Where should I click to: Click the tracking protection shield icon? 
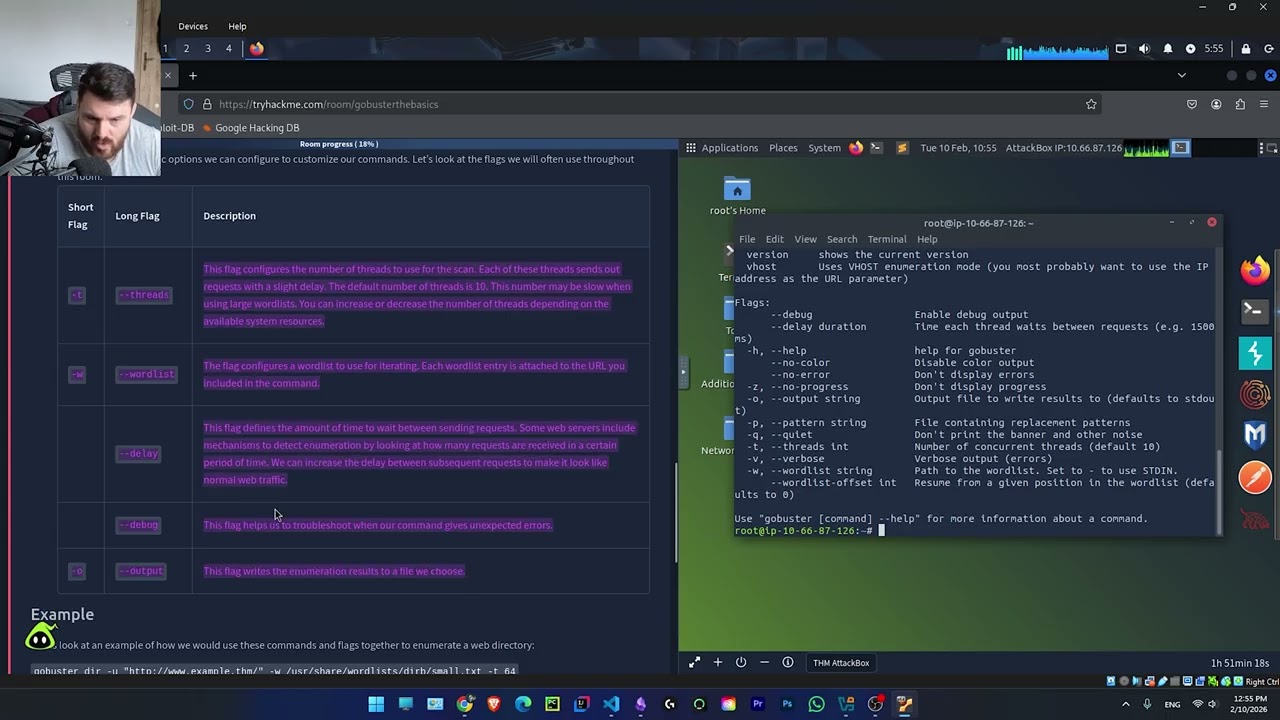click(x=188, y=104)
